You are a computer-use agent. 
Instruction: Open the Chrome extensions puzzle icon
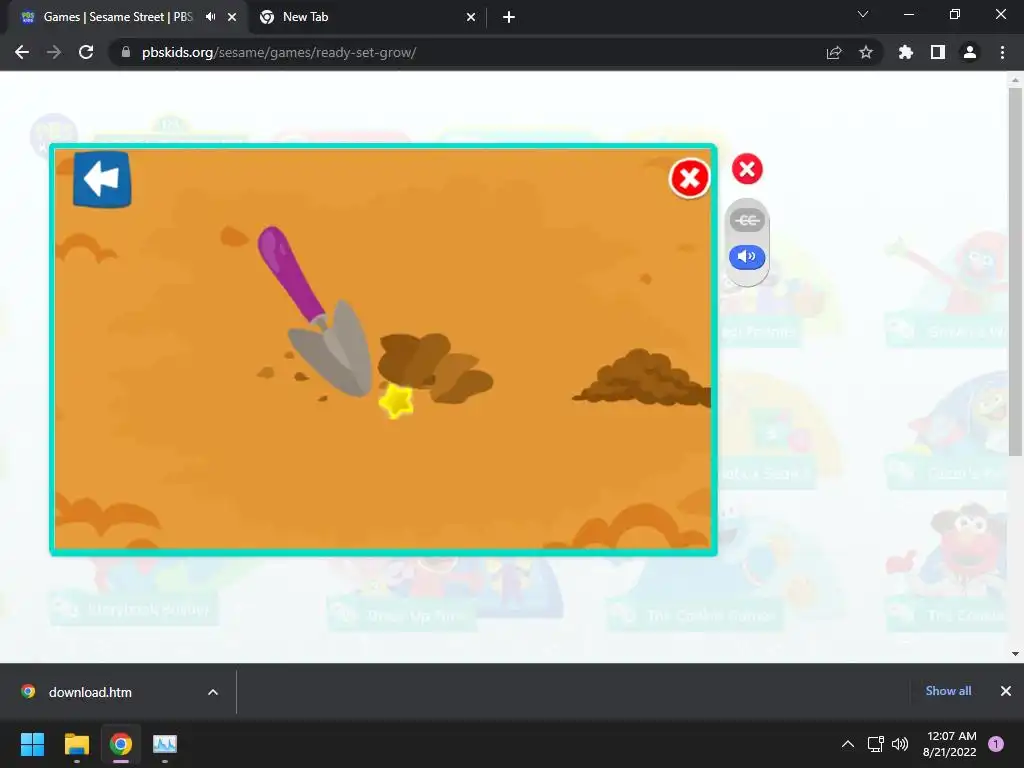906,52
